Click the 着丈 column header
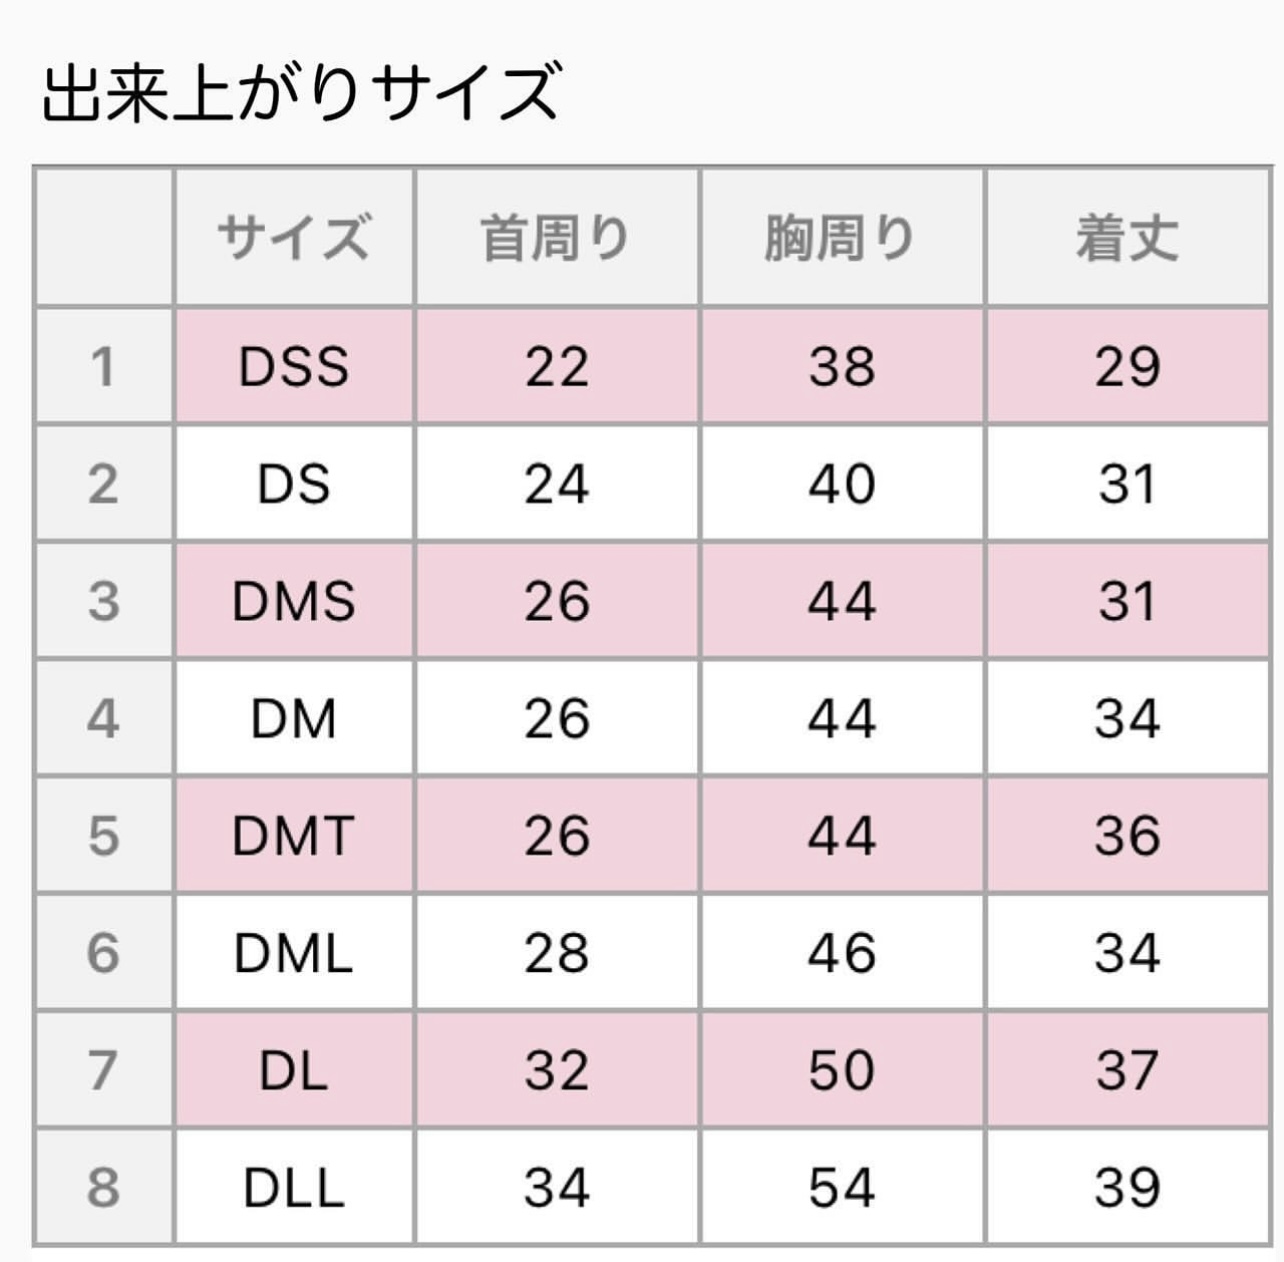The height and width of the screenshot is (1262, 1284). (x=1127, y=238)
